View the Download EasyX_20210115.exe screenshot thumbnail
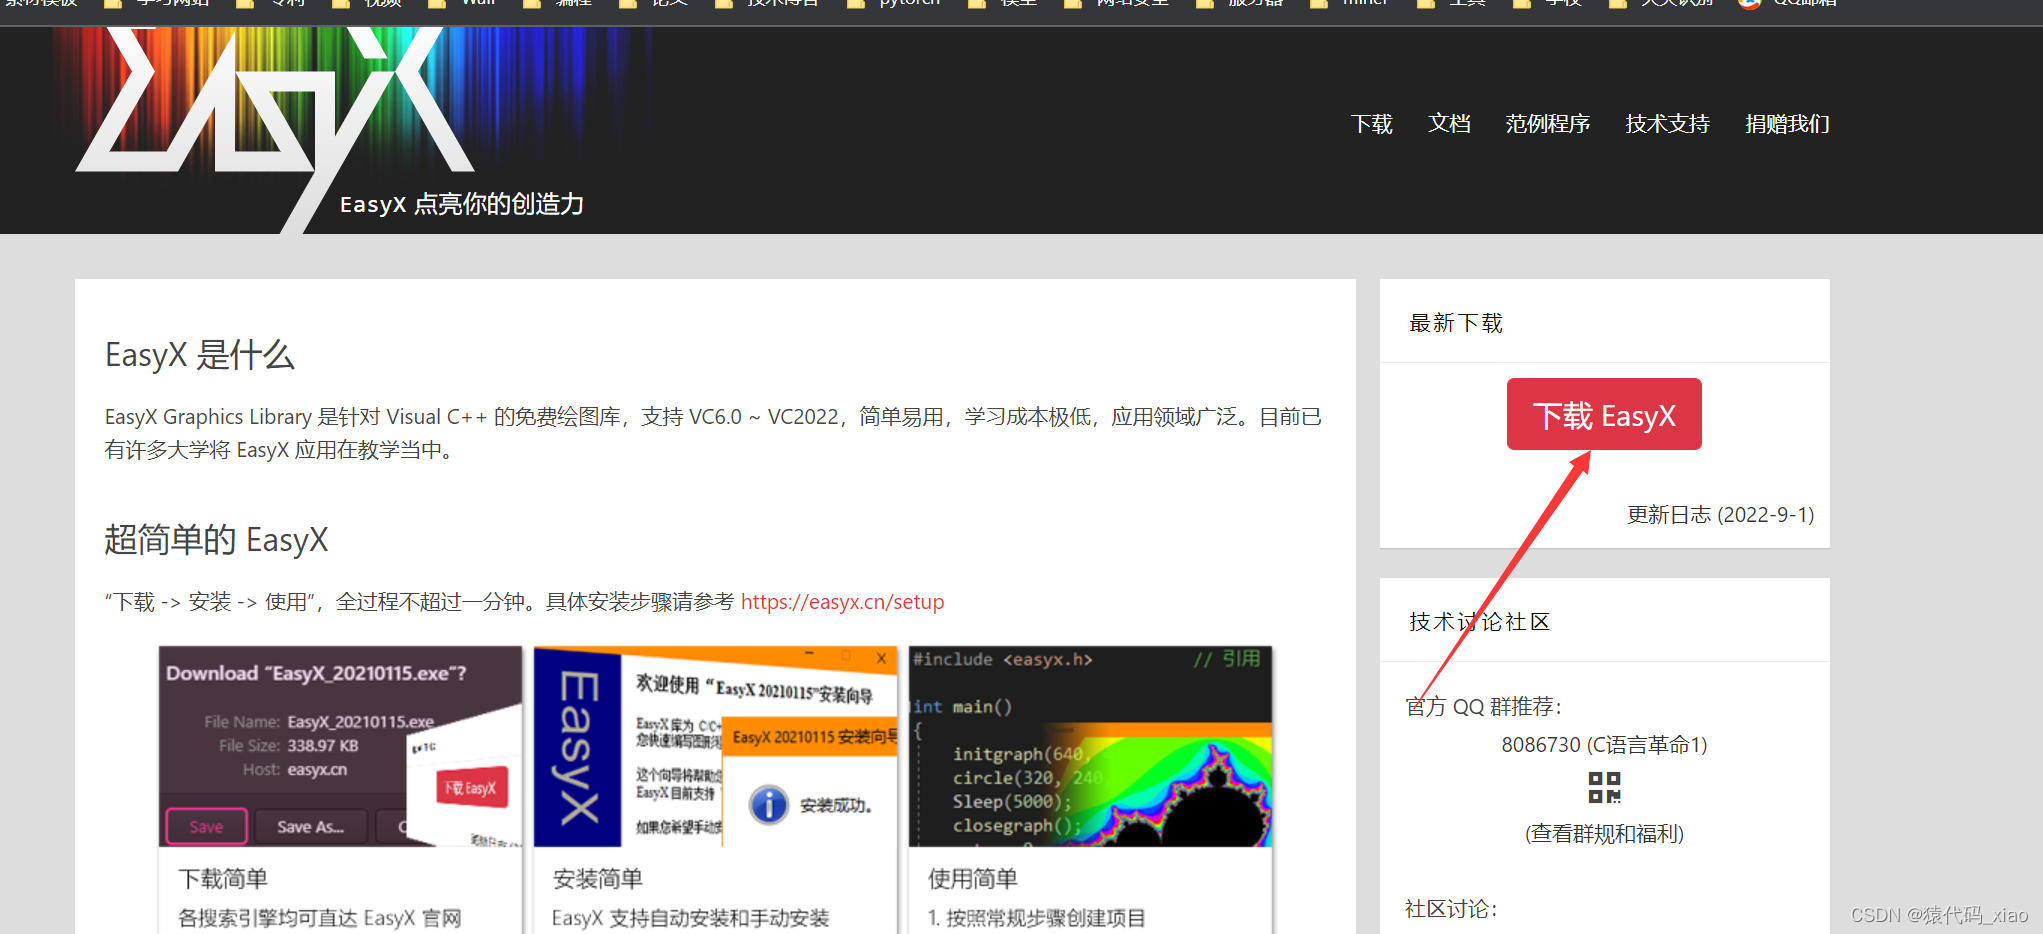 [340, 746]
